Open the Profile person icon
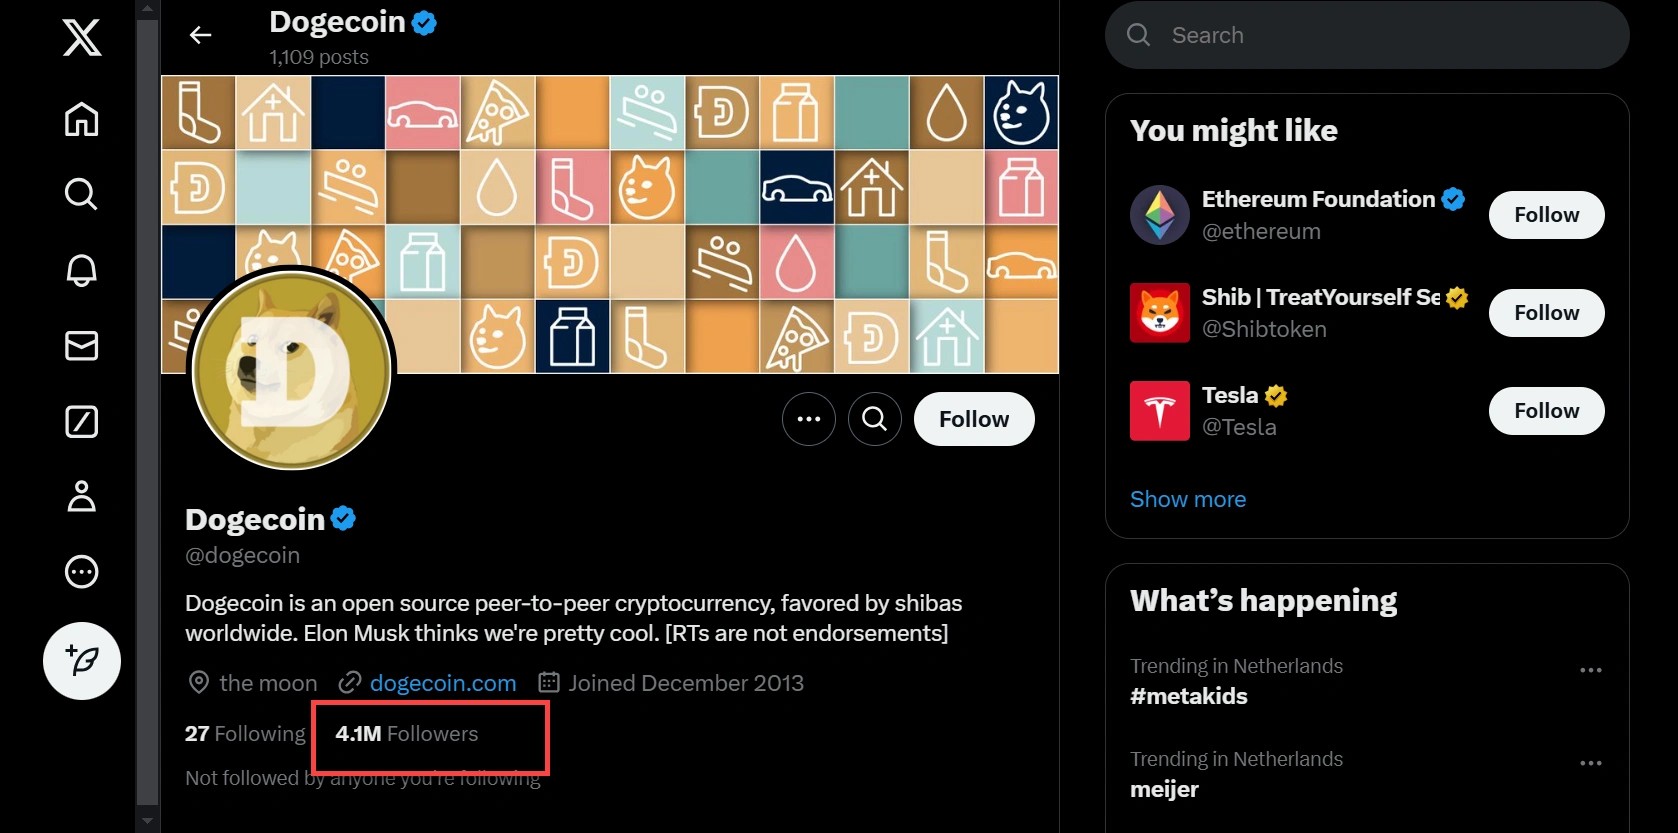The height and width of the screenshot is (833, 1678). coord(82,497)
